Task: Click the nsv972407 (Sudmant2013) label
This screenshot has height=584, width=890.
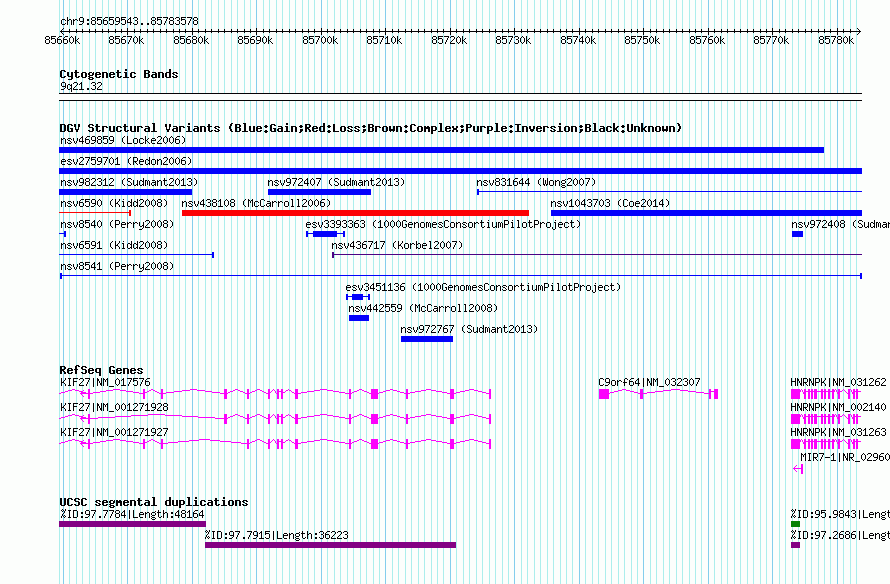Action: [336, 182]
